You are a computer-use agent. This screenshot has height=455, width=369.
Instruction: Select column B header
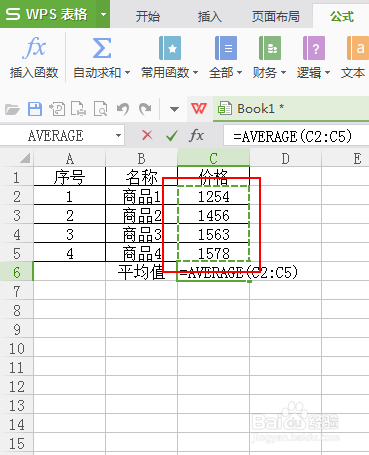point(141,158)
